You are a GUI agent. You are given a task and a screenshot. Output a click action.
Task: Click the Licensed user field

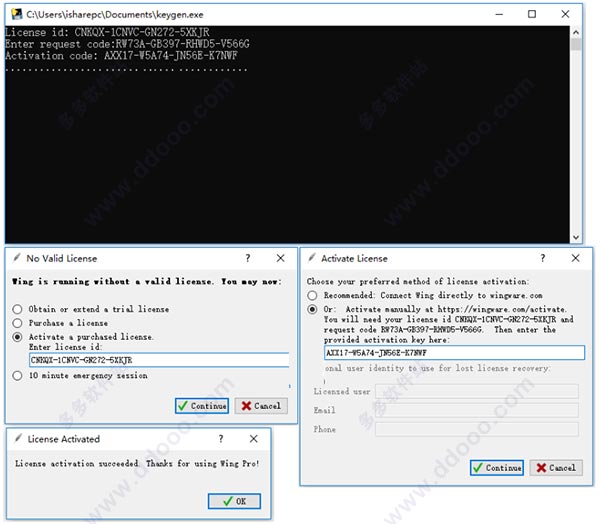[x=477, y=392]
